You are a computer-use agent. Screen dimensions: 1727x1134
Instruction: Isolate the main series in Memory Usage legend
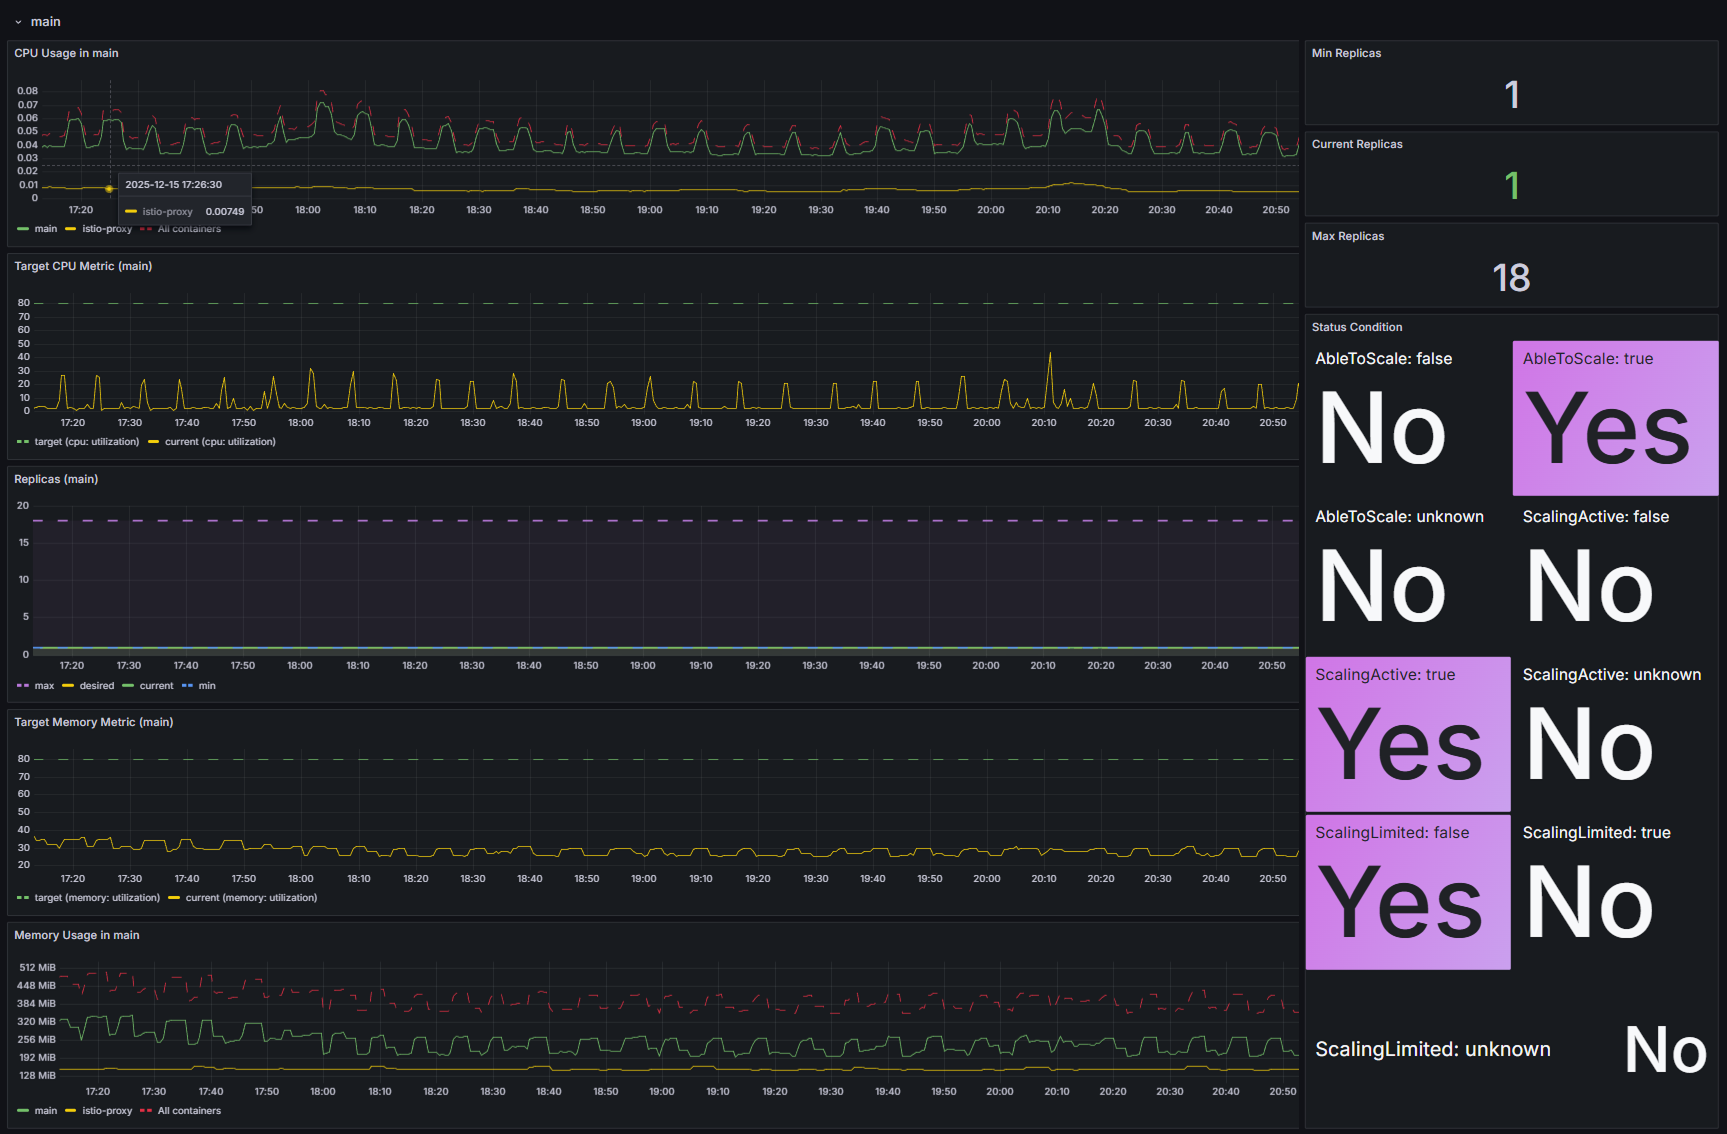[x=45, y=1110]
